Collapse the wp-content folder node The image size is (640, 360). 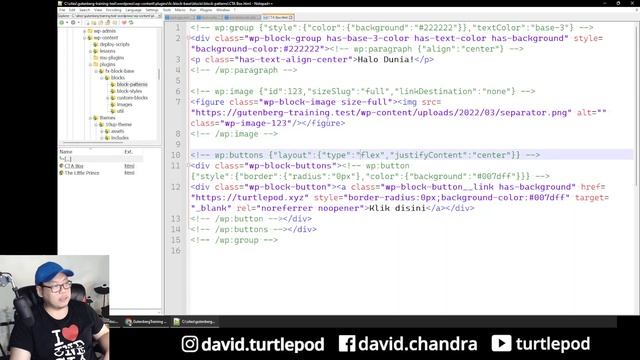(x=85, y=38)
